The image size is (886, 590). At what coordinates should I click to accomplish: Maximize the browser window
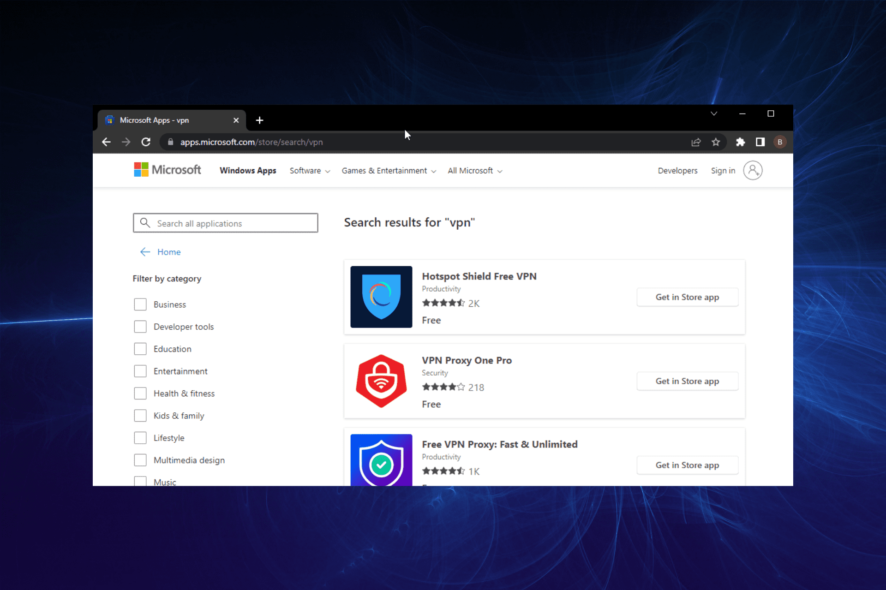[771, 114]
